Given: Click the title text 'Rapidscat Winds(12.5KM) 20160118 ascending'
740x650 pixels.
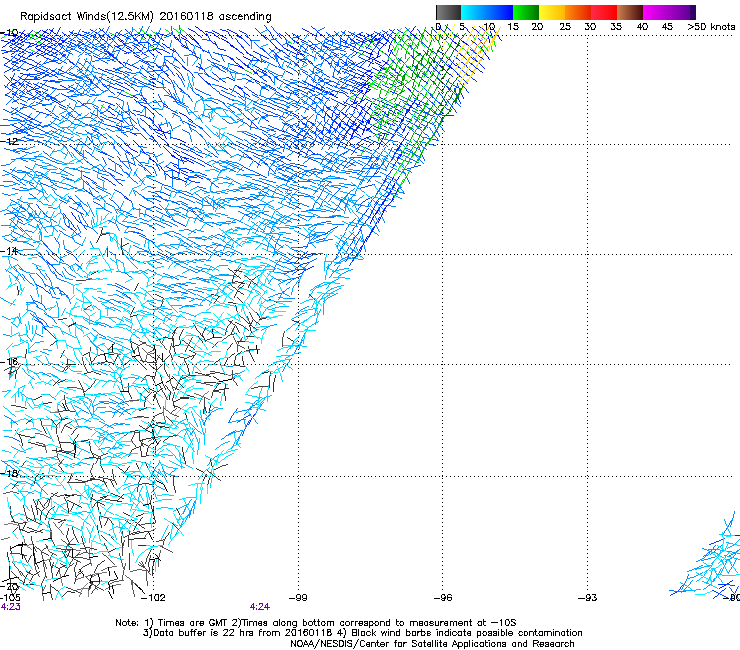Looking at the screenshot, I should 145,17.
